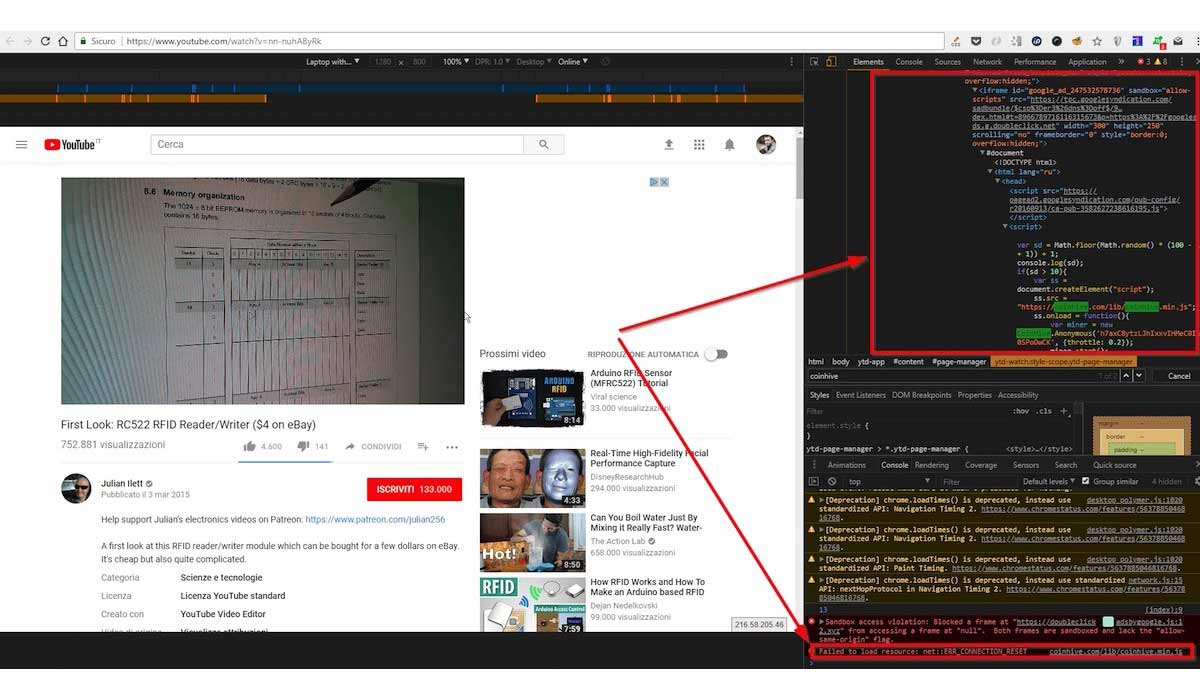Go back with the browser back arrow
1200x700 pixels.
pos(11,41)
